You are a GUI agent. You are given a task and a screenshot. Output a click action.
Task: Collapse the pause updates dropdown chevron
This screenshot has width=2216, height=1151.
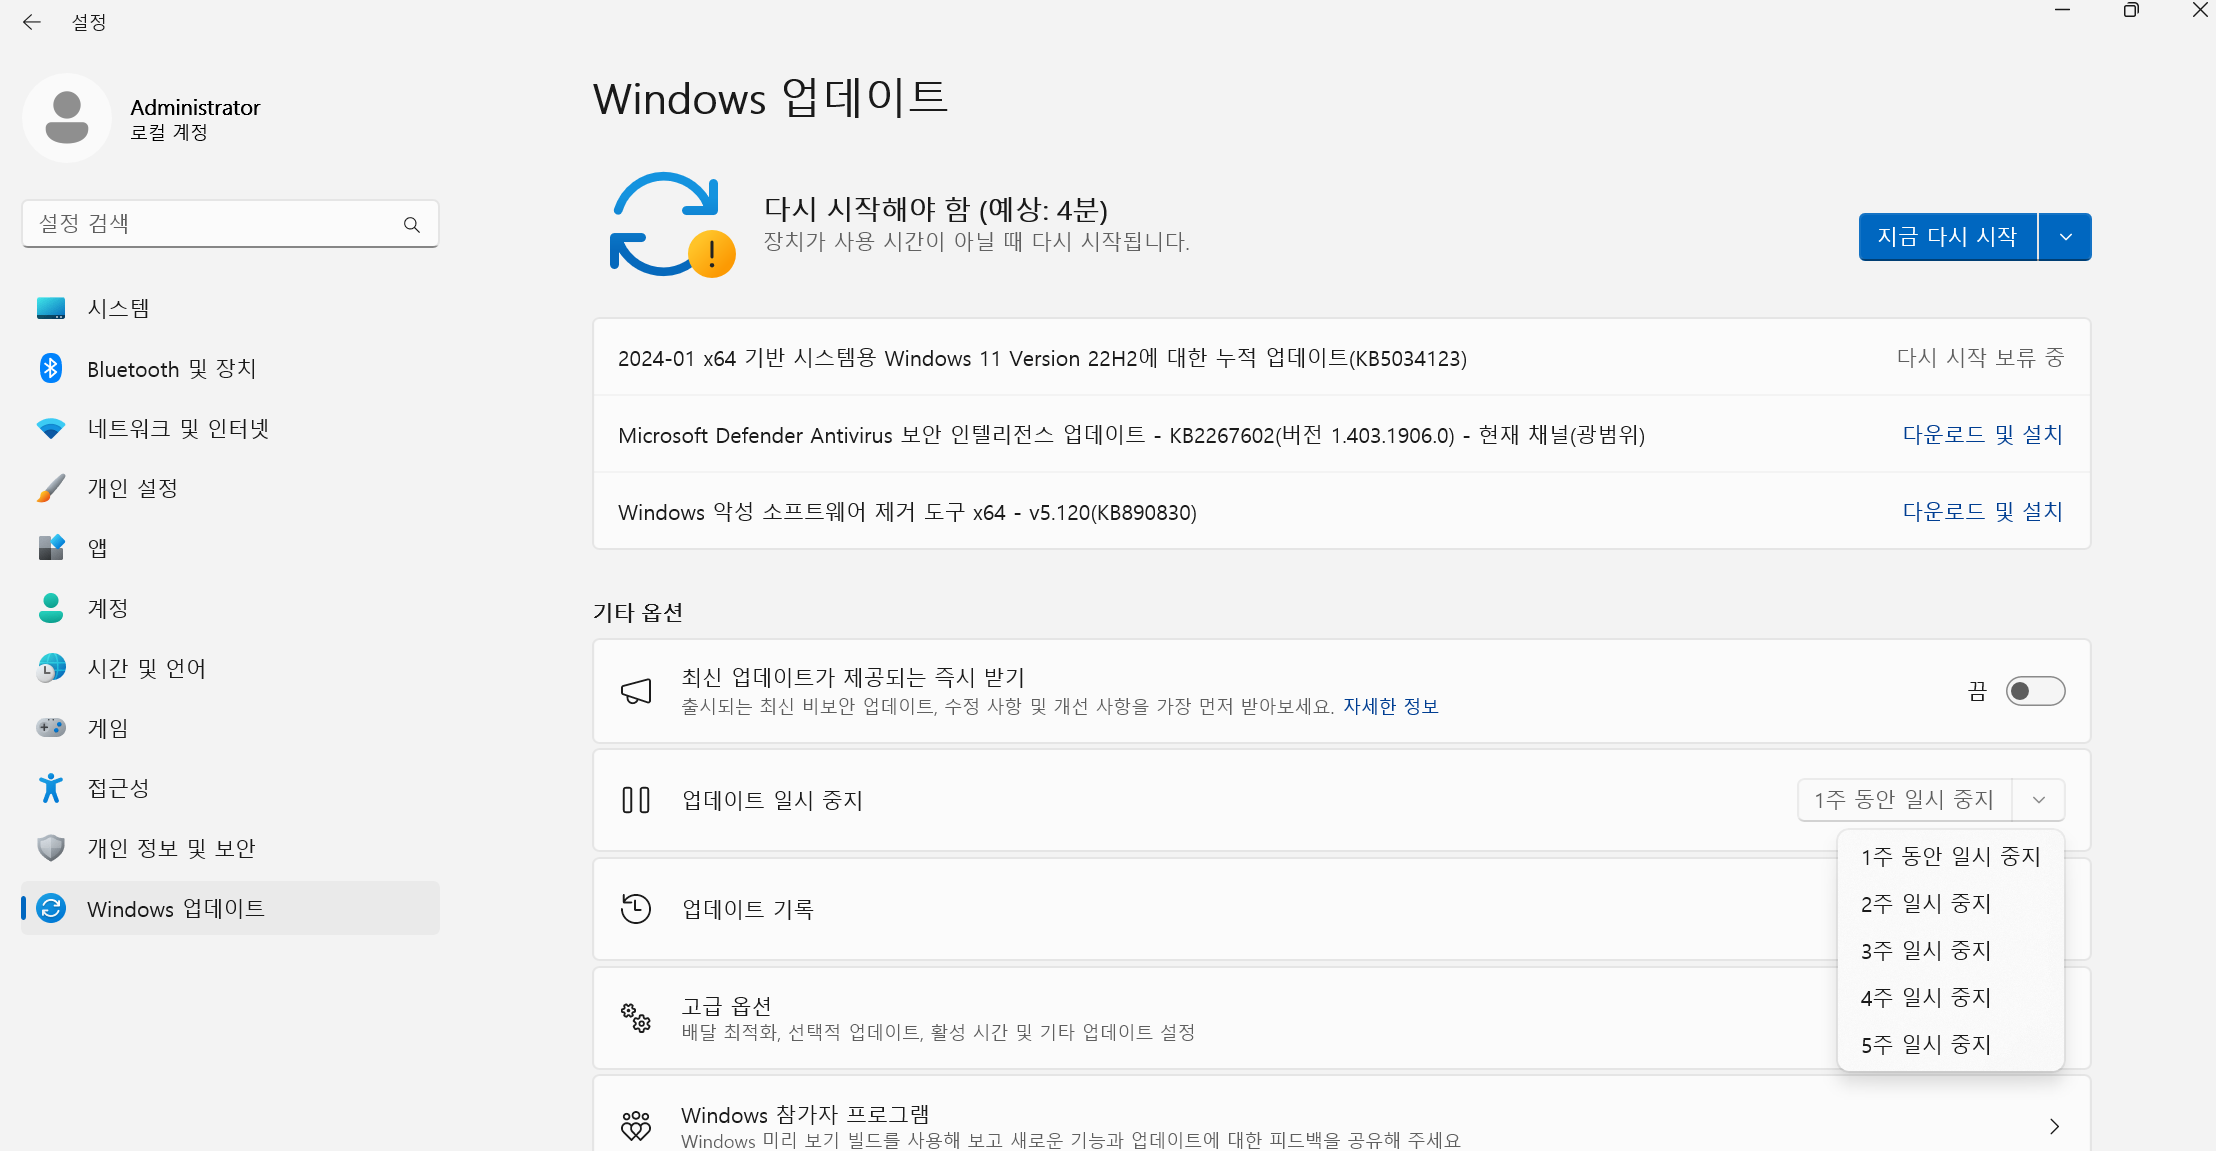pyautogui.click(x=2038, y=800)
